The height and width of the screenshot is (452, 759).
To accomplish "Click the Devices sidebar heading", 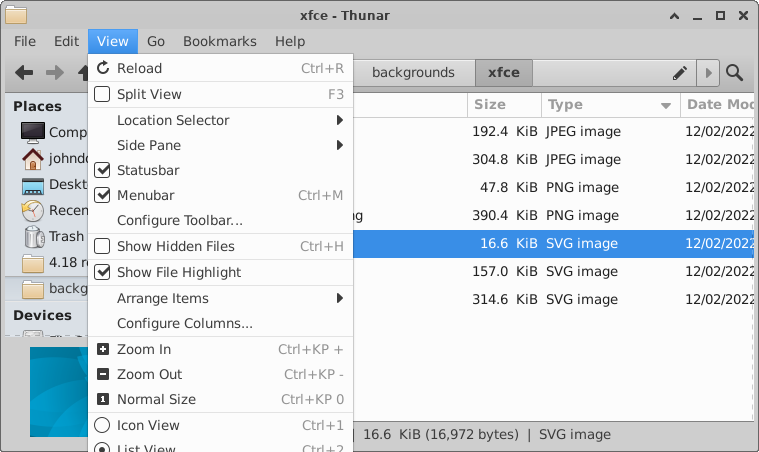I will click(x=43, y=316).
